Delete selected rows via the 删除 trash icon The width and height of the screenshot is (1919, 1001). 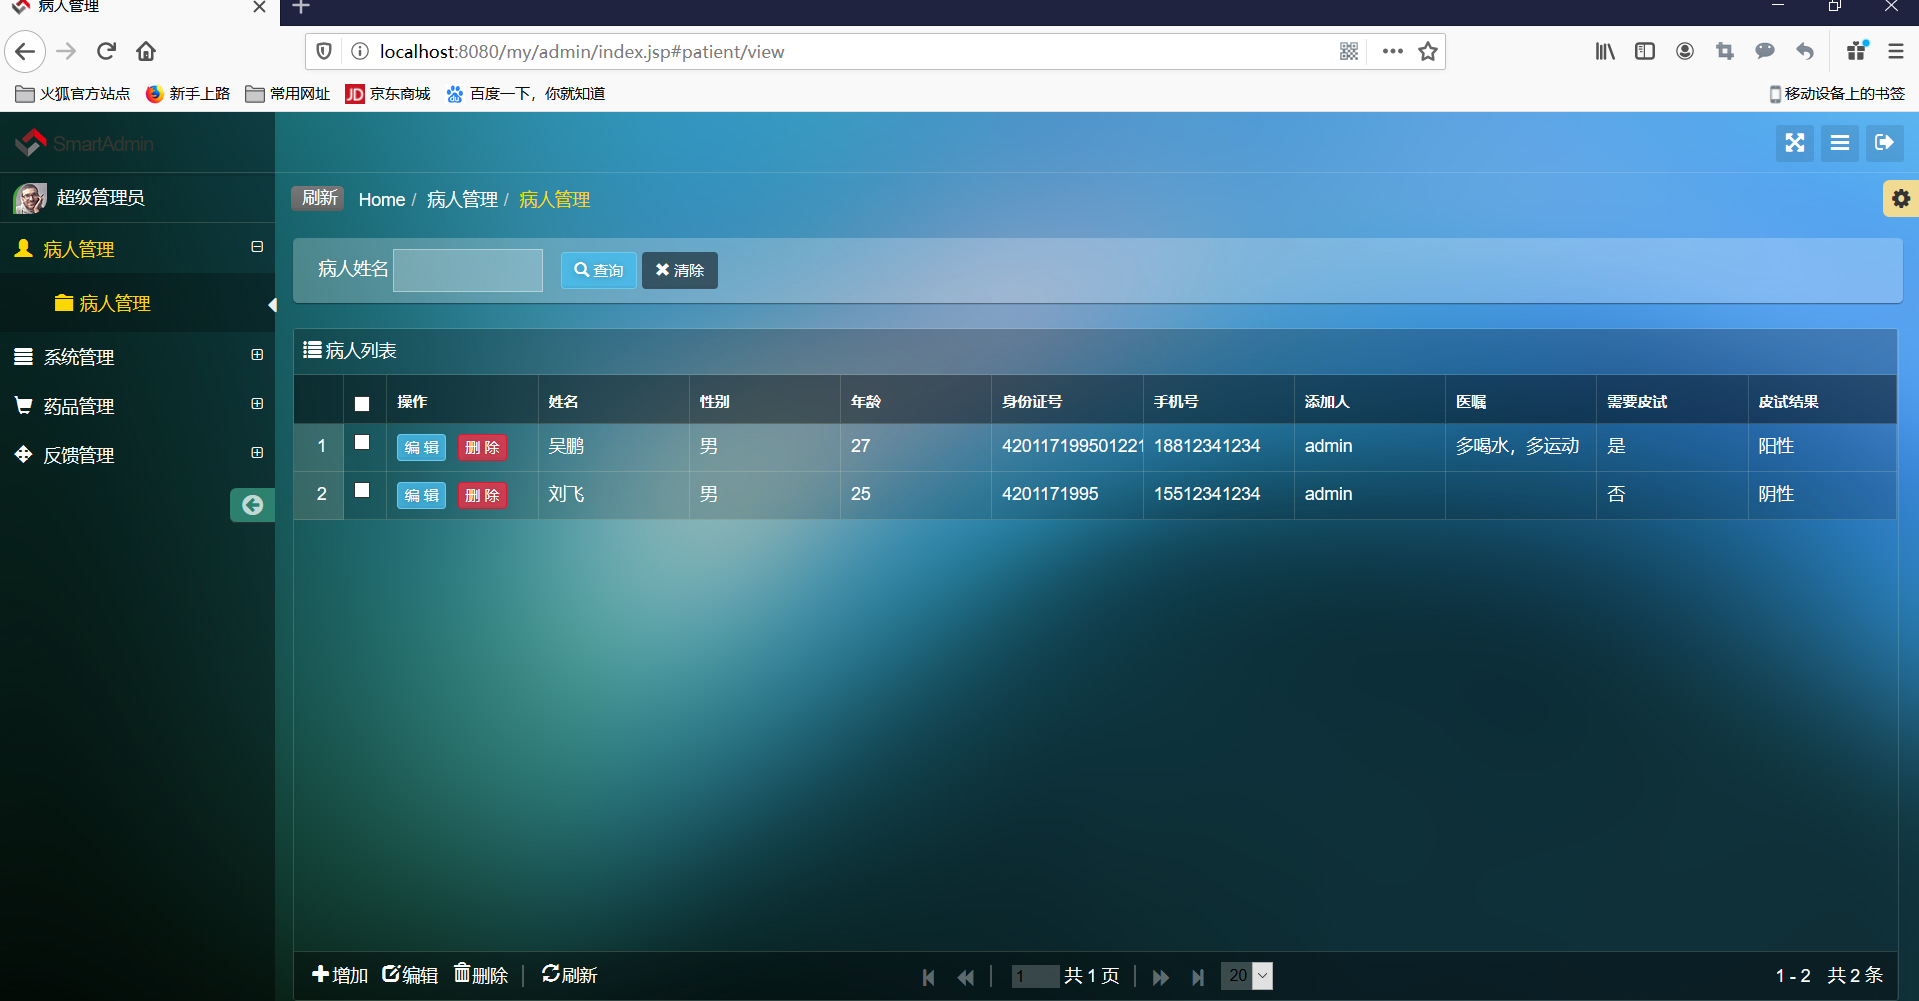point(479,974)
